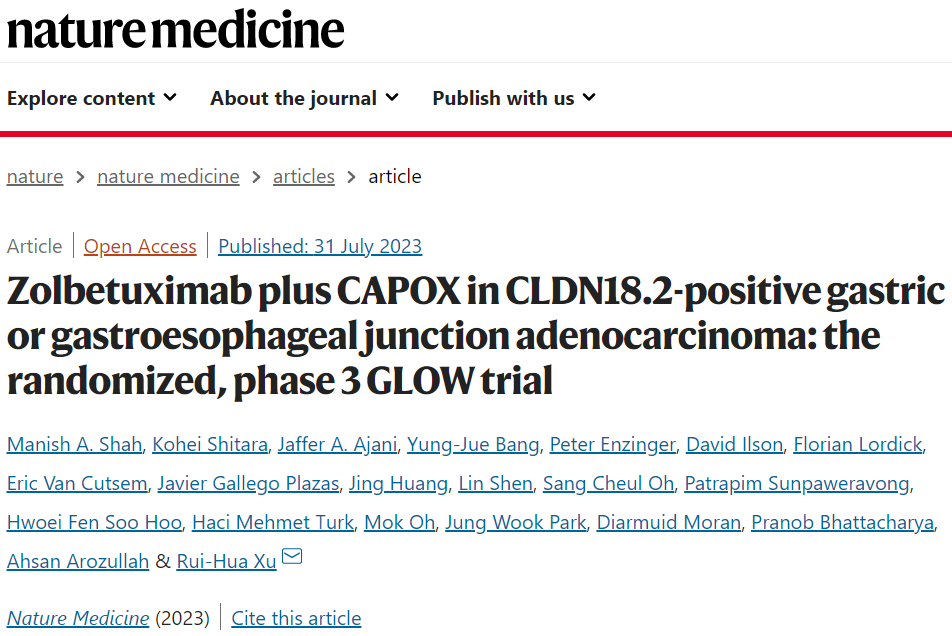View author Manish A. Shah
The height and width of the screenshot is (636, 952).
74,444
